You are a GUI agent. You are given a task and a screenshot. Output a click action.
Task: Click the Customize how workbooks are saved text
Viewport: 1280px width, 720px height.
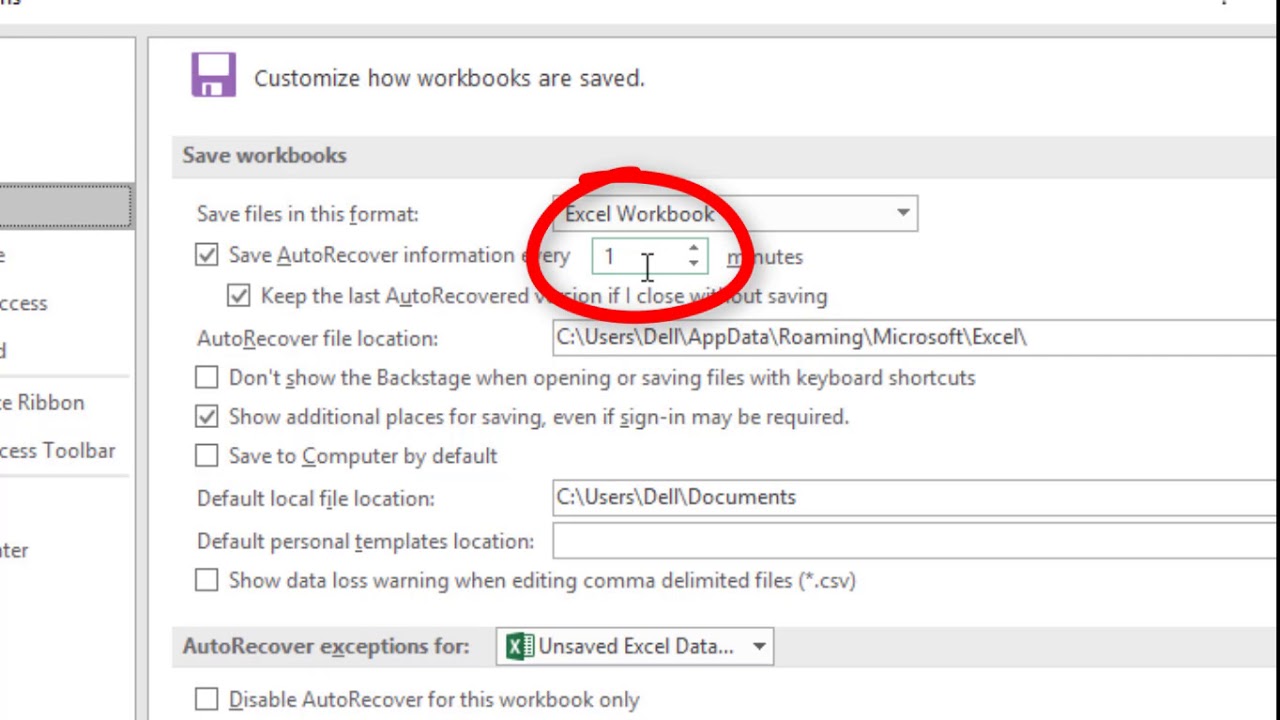(449, 78)
